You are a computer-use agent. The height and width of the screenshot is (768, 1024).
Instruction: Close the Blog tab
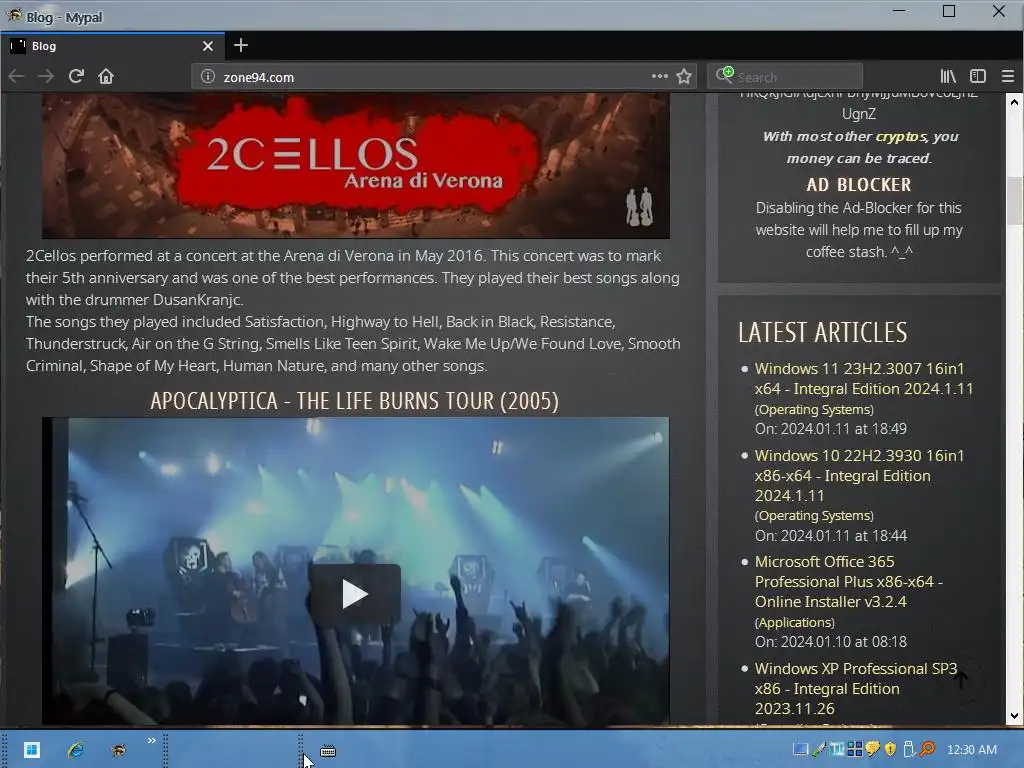(x=208, y=46)
